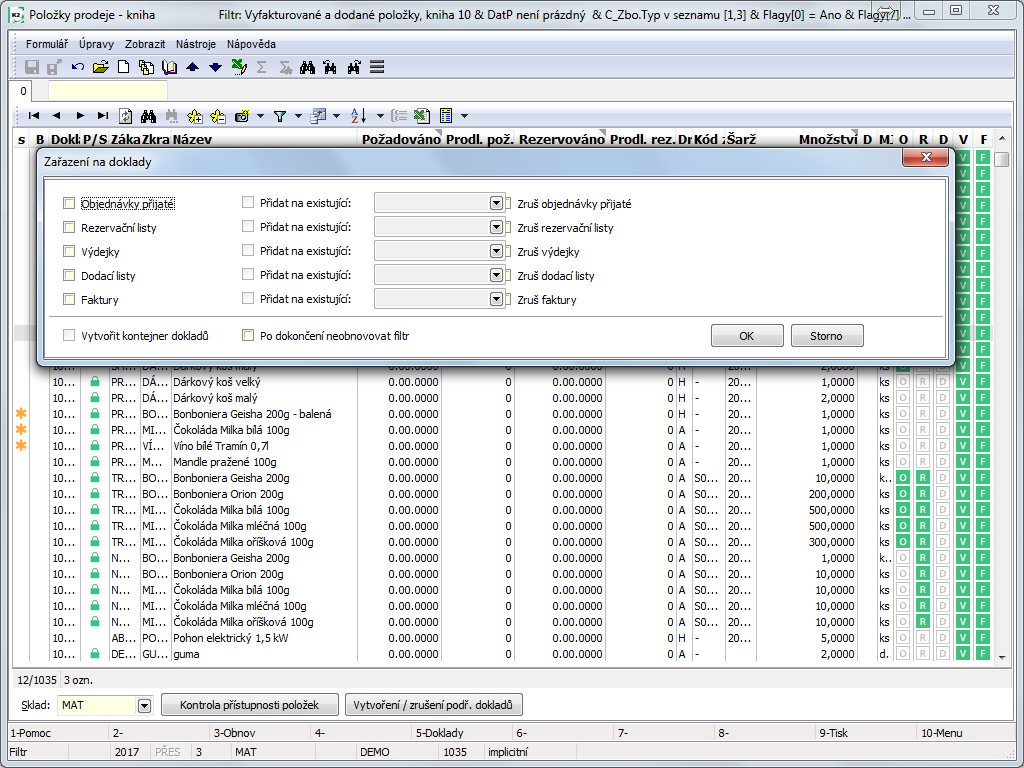The height and width of the screenshot is (768, 1024).
Task: Click the green Excel edit icon in top toolbar
Action: coord(239,67)
